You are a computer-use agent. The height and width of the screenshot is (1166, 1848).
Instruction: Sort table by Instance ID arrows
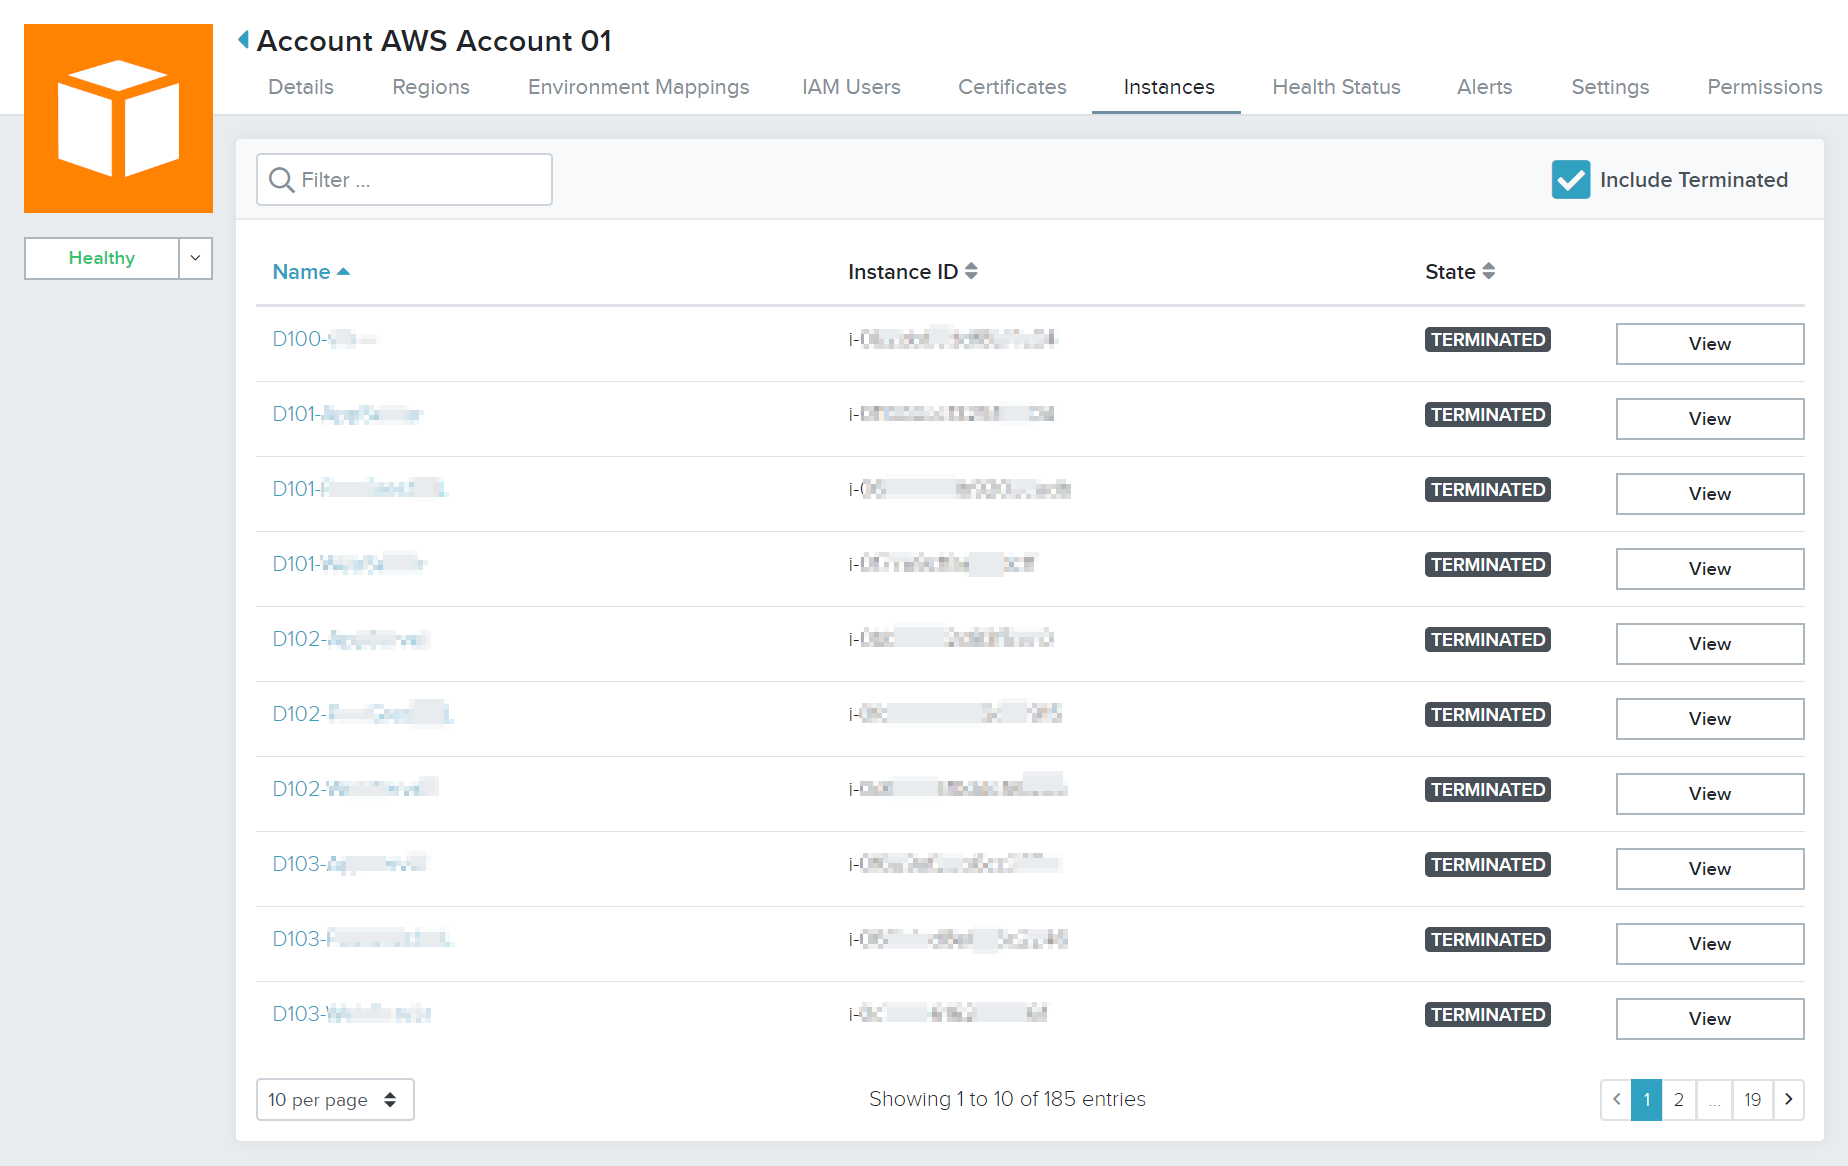pyautogui.click(x=971, y=271)
